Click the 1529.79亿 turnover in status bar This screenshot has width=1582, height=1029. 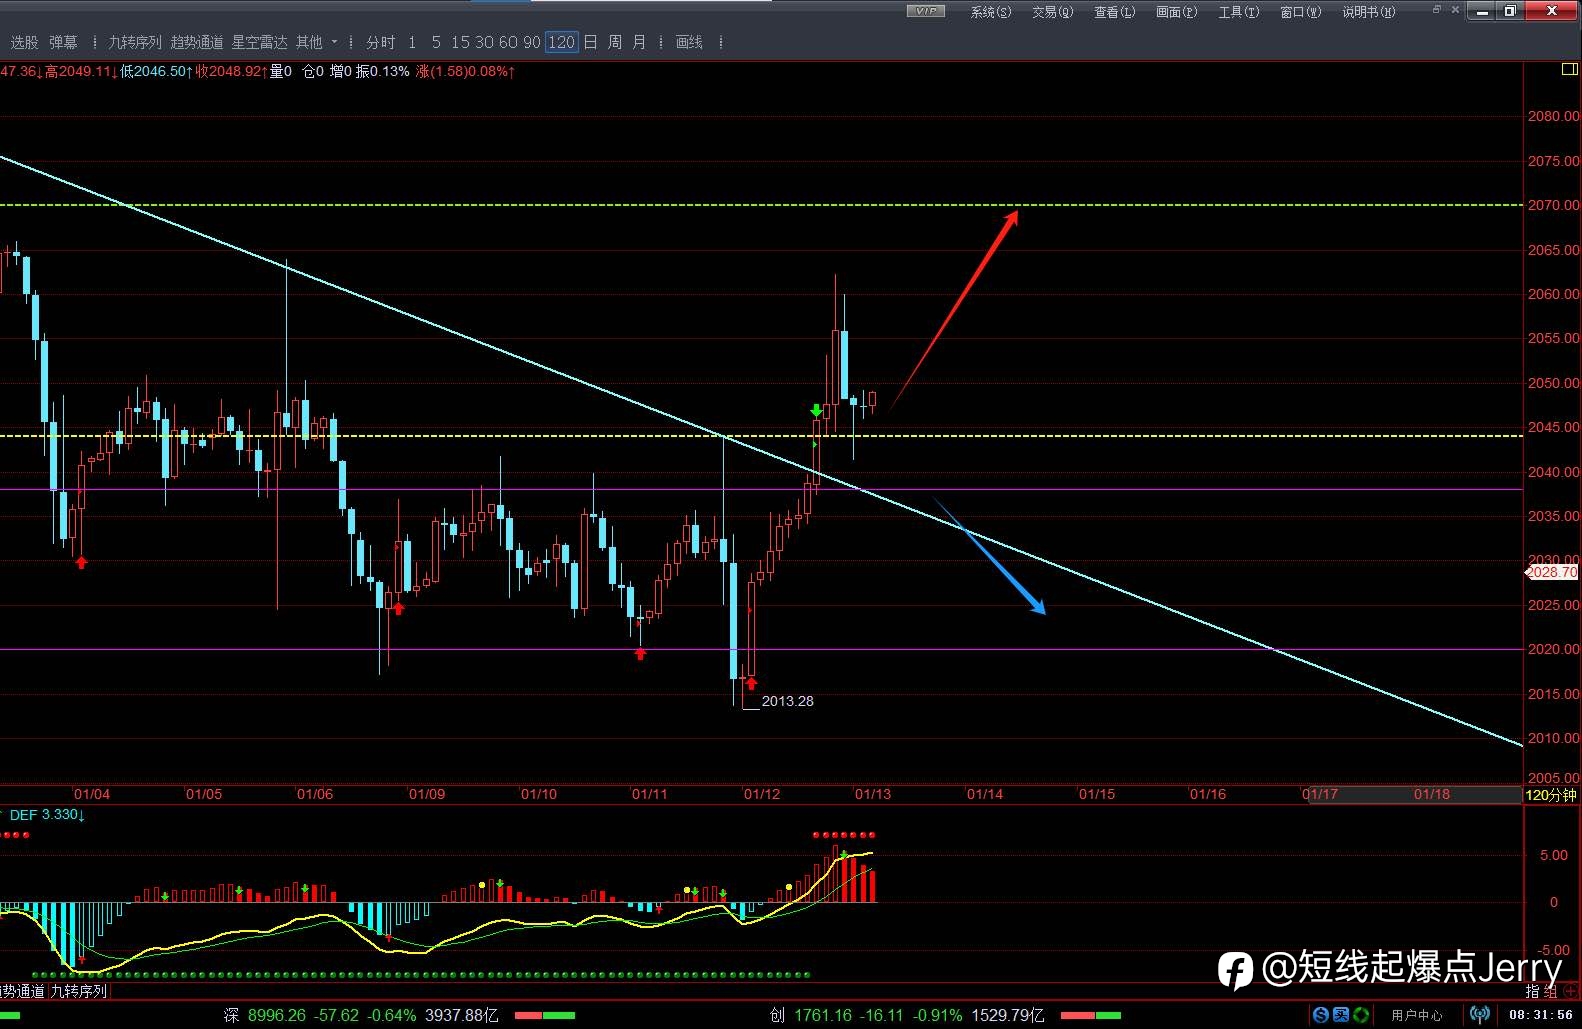click(x=1008, y=1015)
